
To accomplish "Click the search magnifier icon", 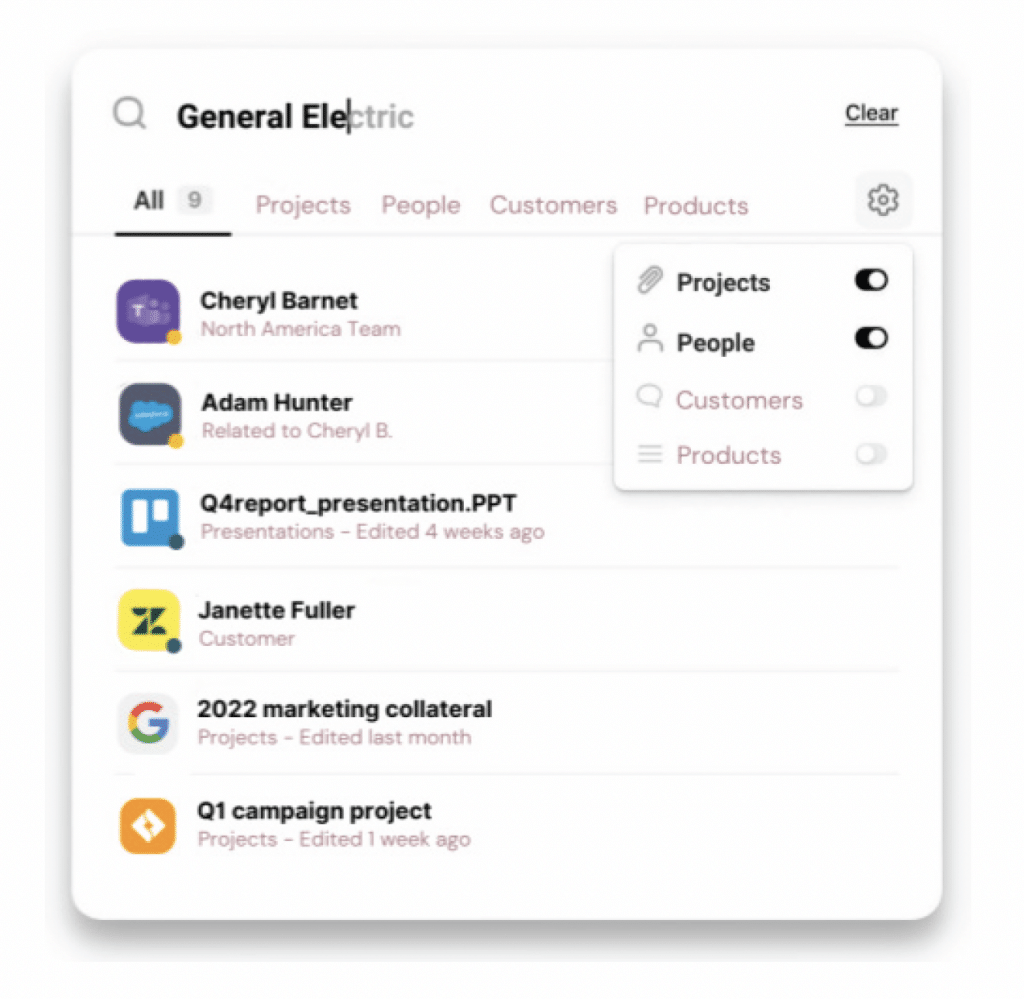I will (129, 114).
